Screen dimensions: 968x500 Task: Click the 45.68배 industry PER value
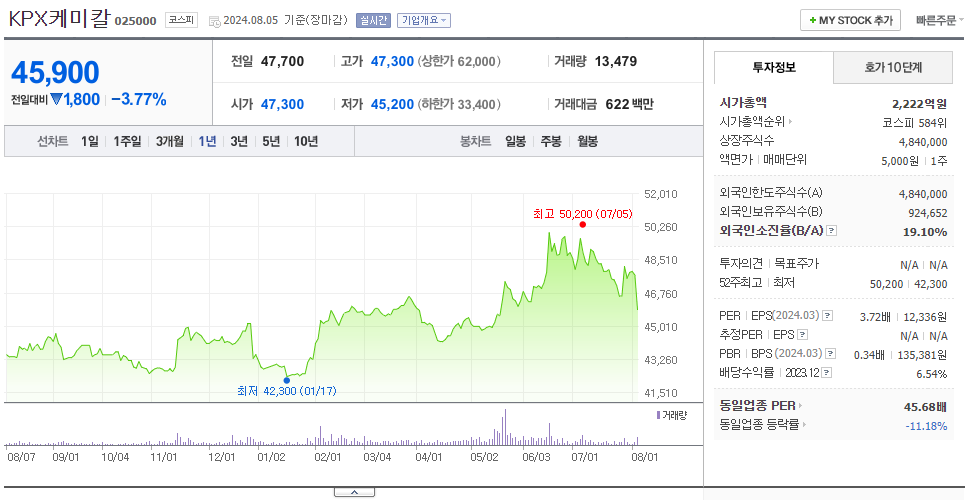pos(925,407)
